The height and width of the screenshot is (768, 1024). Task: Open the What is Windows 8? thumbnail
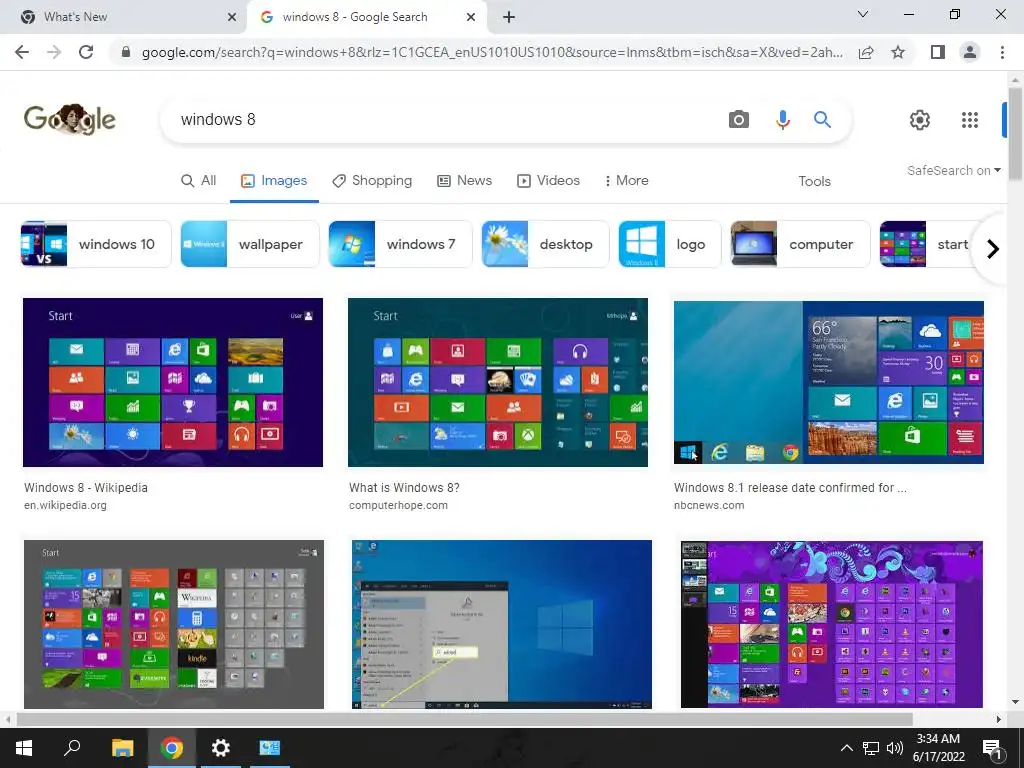pyautogui.click(x=498, y=383)
